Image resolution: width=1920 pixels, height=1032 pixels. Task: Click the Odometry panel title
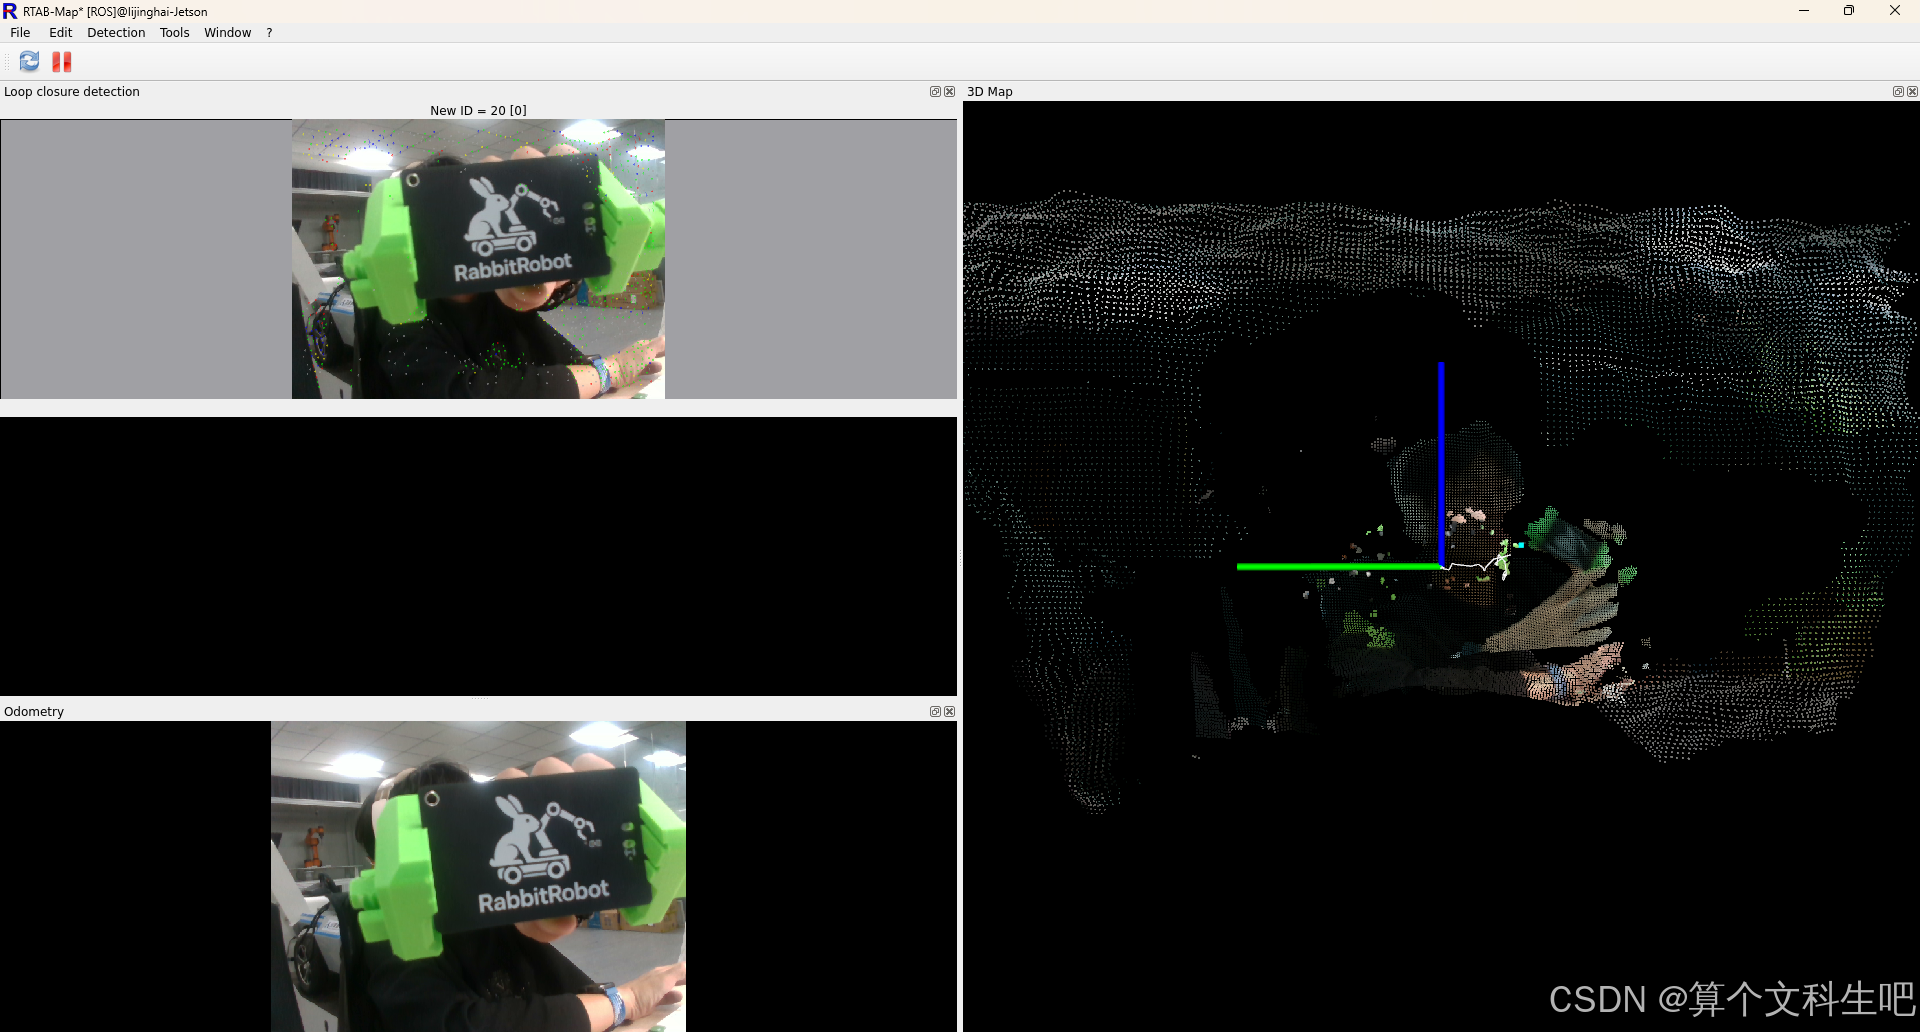point(34,711)
